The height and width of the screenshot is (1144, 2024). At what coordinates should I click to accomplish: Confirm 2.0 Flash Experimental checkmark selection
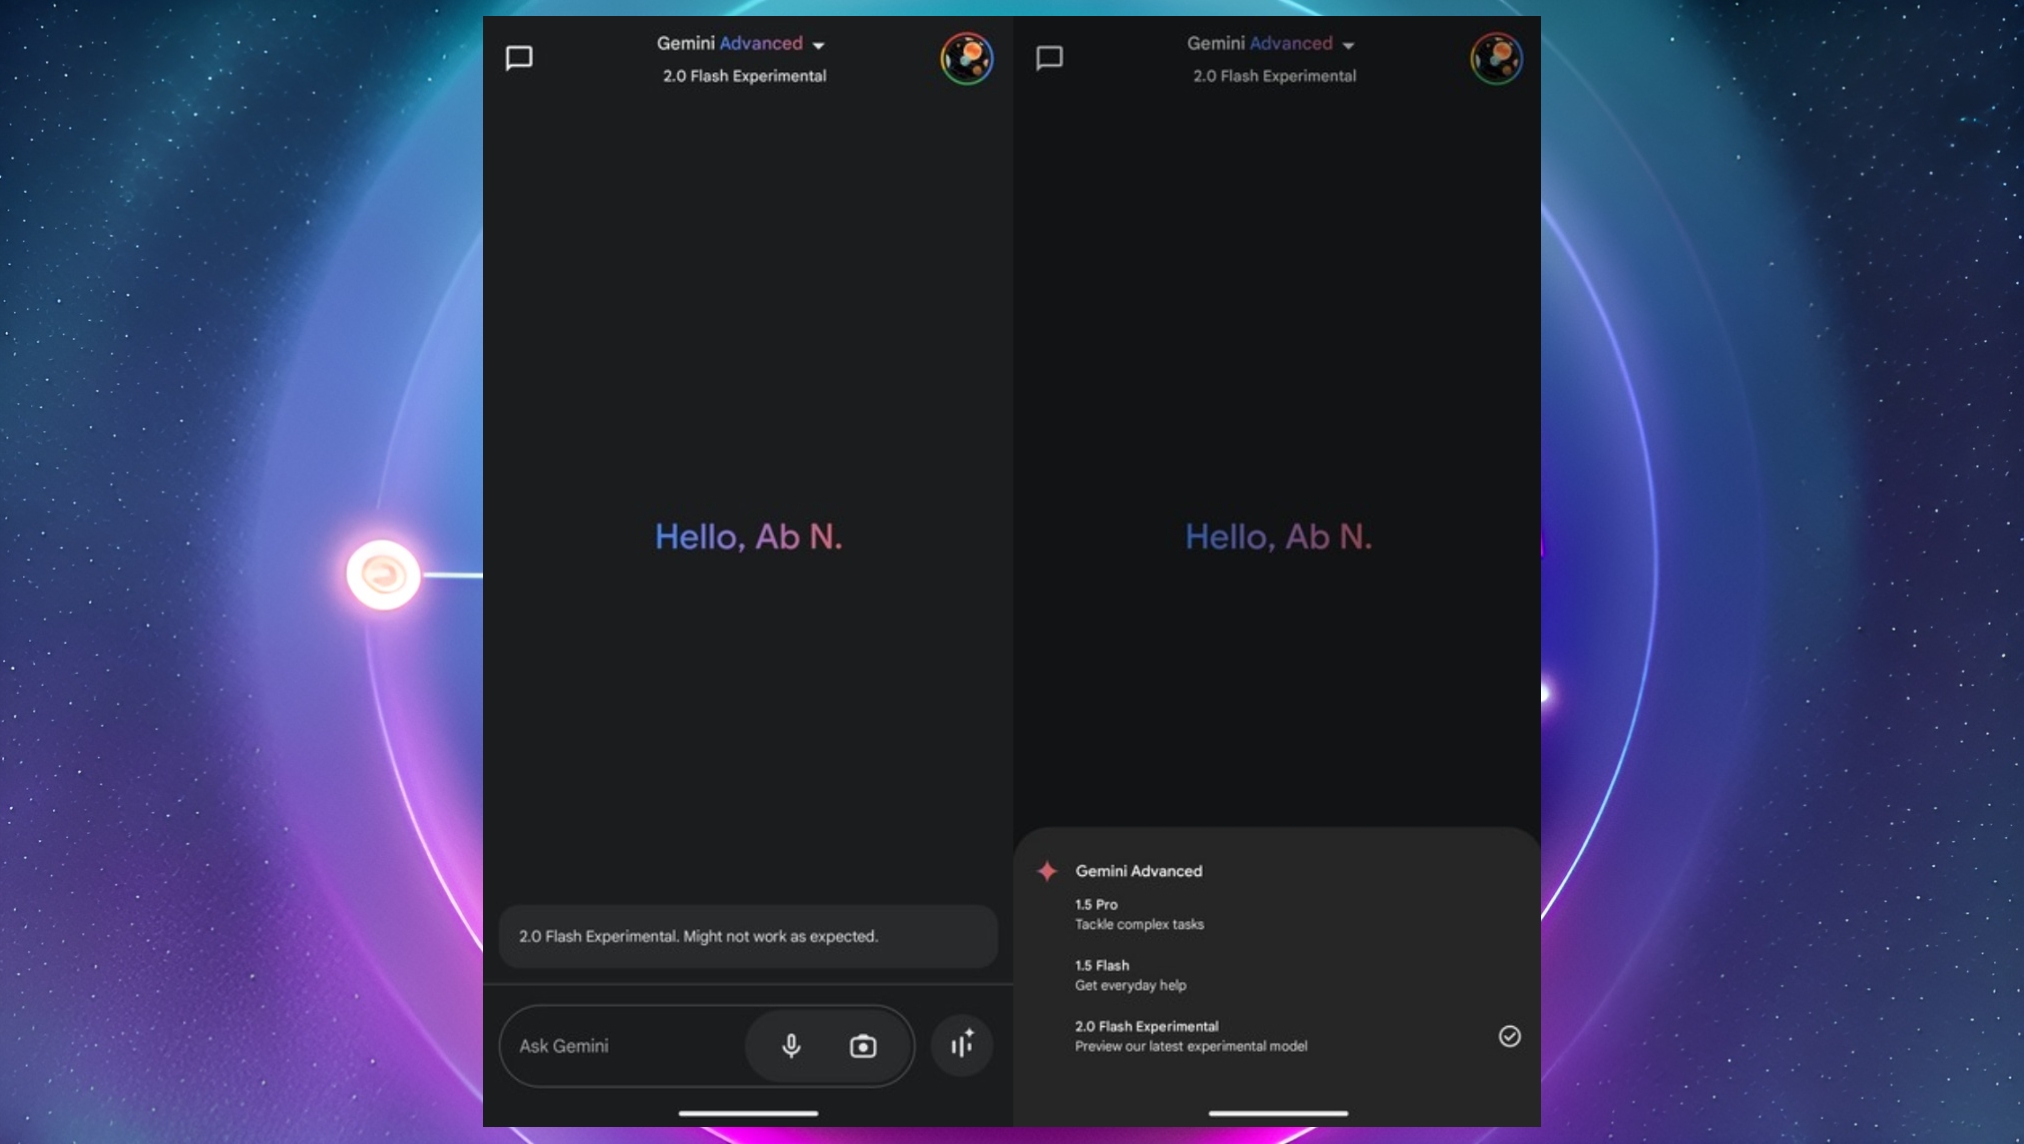pos(1510,1036)
